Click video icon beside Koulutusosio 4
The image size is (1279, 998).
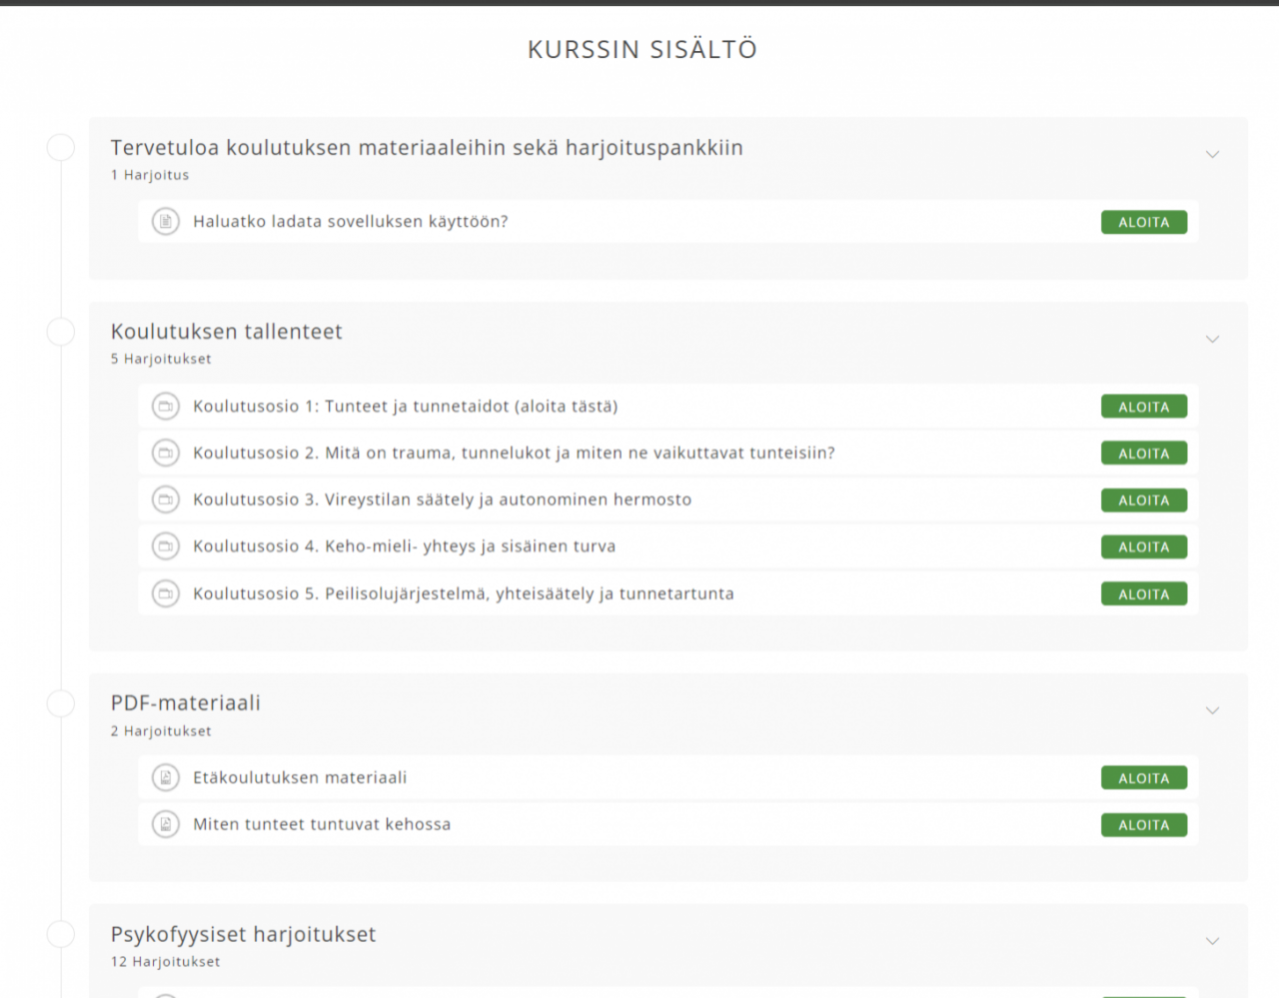(166, 546)
